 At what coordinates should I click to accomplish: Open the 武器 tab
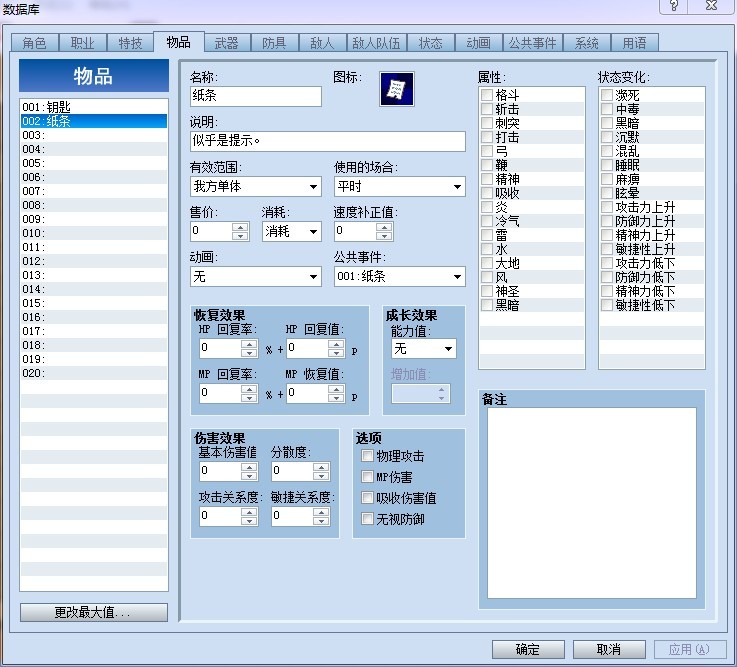coord(227,43)
